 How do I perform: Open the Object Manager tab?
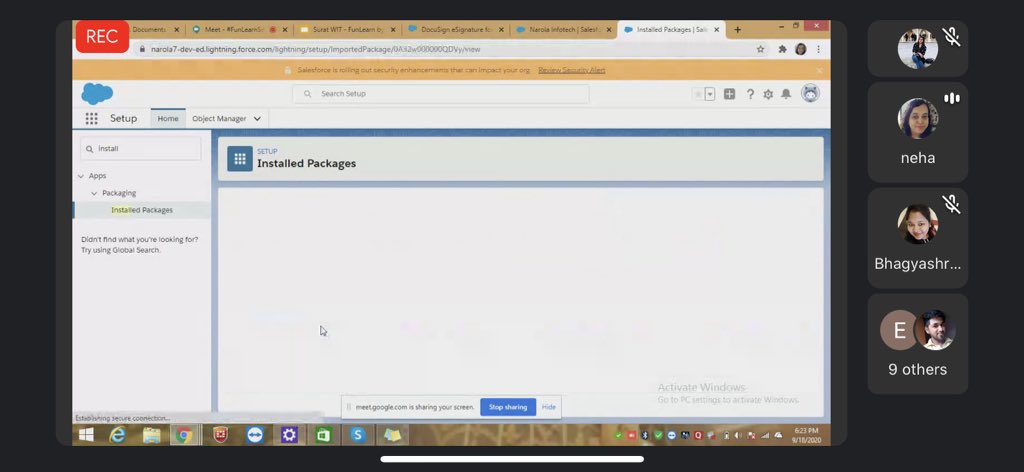219,119
